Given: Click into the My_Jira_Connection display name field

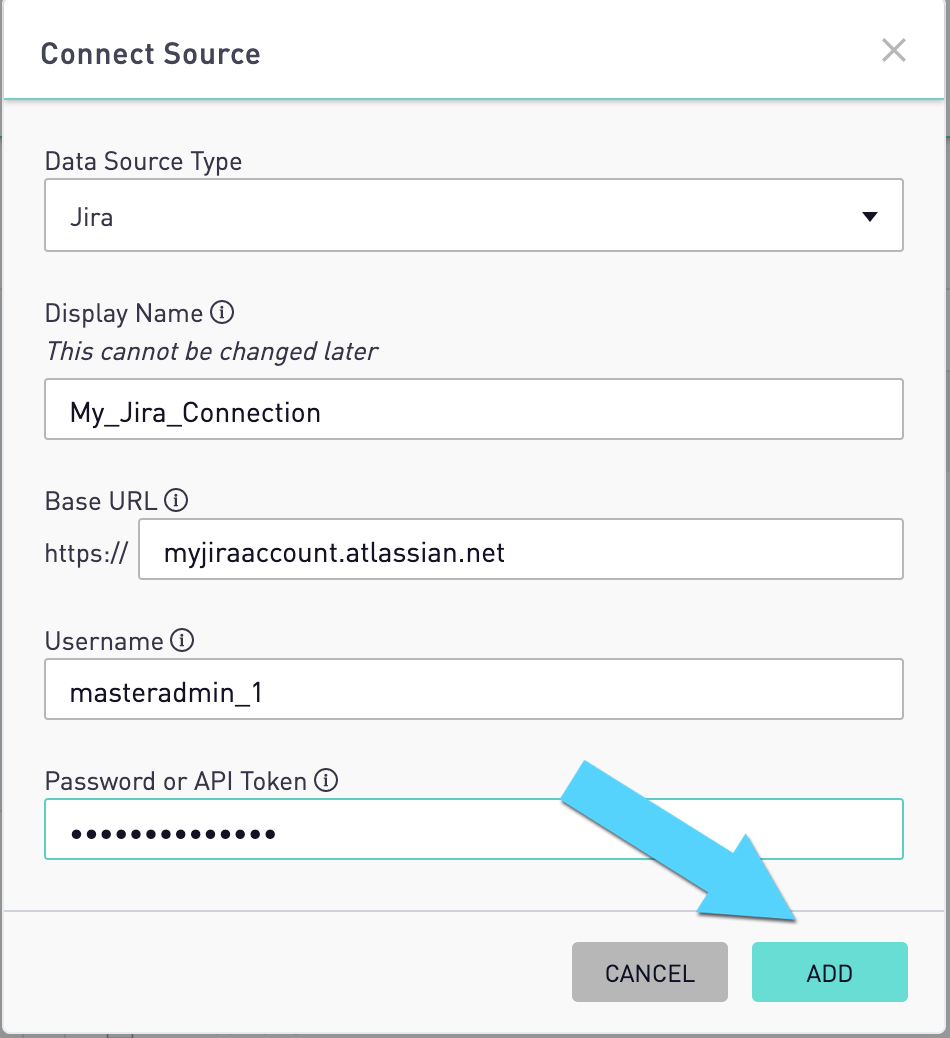Looking at the screenshot, I should [x=474, y=409].
